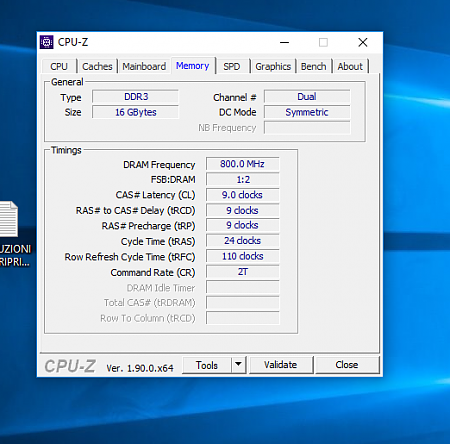The image size is (450, 444).
Task: Open the Graphics tab
Action: click(273, 66)
